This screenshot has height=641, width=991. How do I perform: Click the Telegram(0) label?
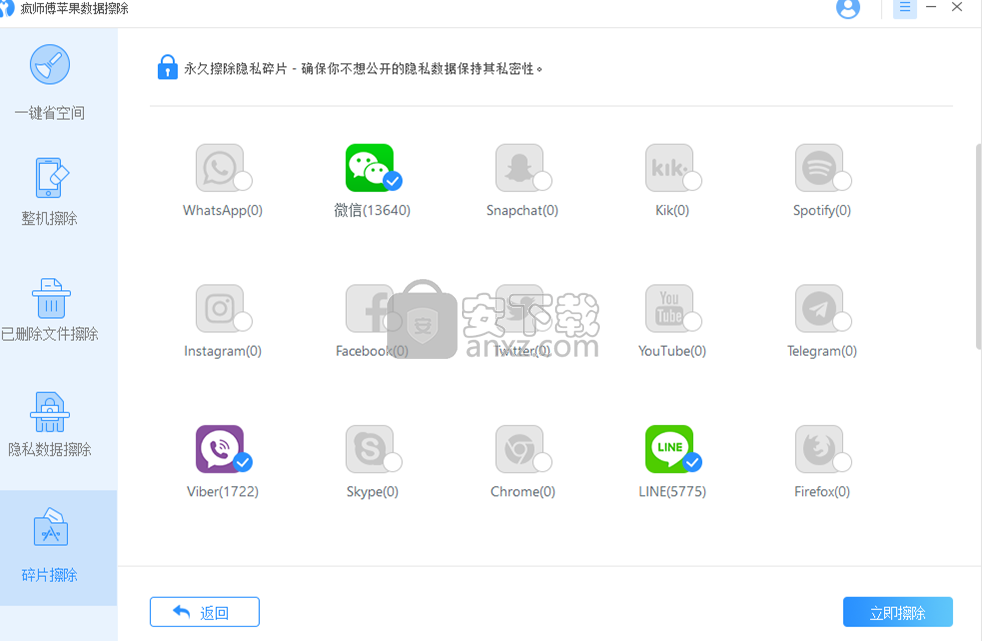click(822, 351)
